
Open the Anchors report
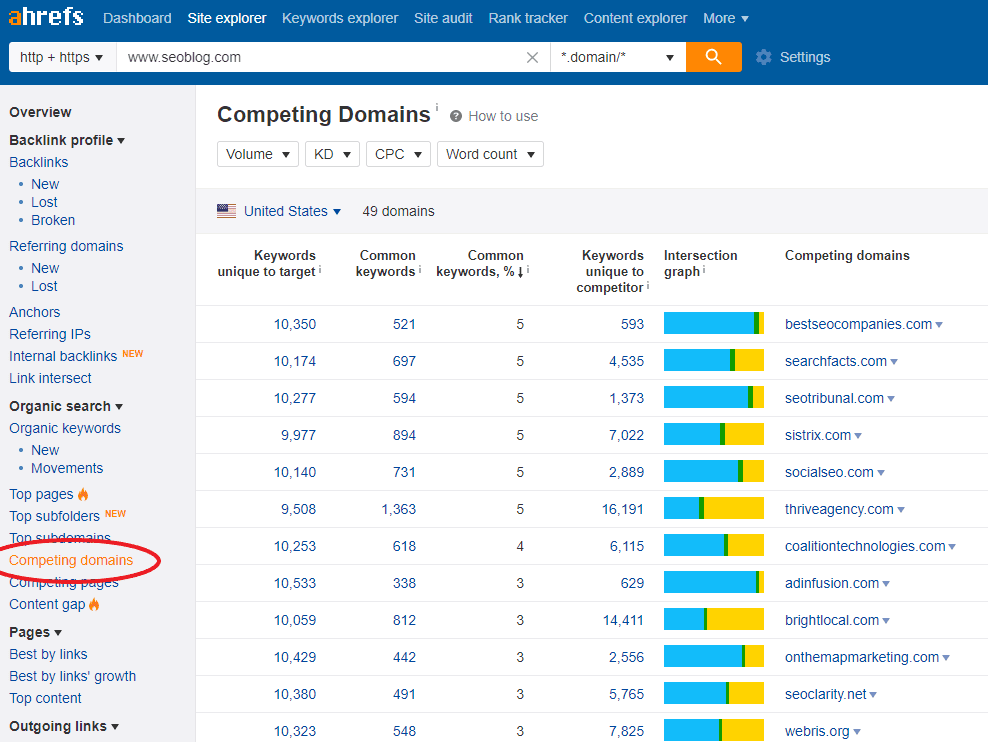click(35, 312)
